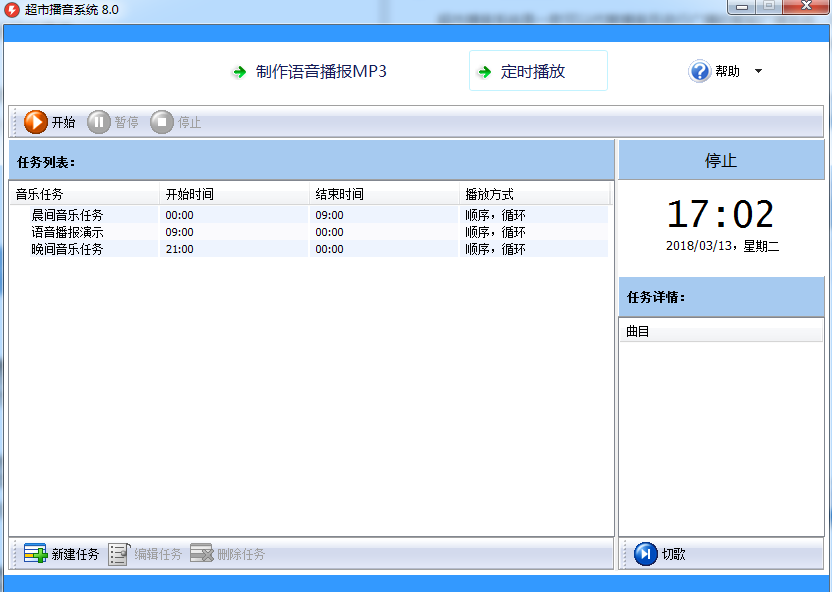The height and width of the screenshot is (592, 832).
Task: Click the 切歌 button text
Action: pos(673,554)
